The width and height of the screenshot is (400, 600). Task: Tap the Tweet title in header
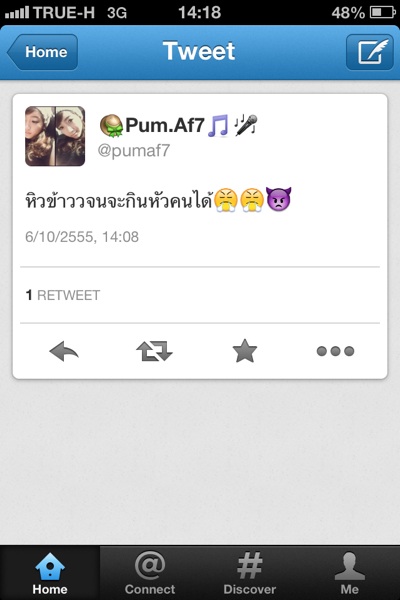point(199,51)
